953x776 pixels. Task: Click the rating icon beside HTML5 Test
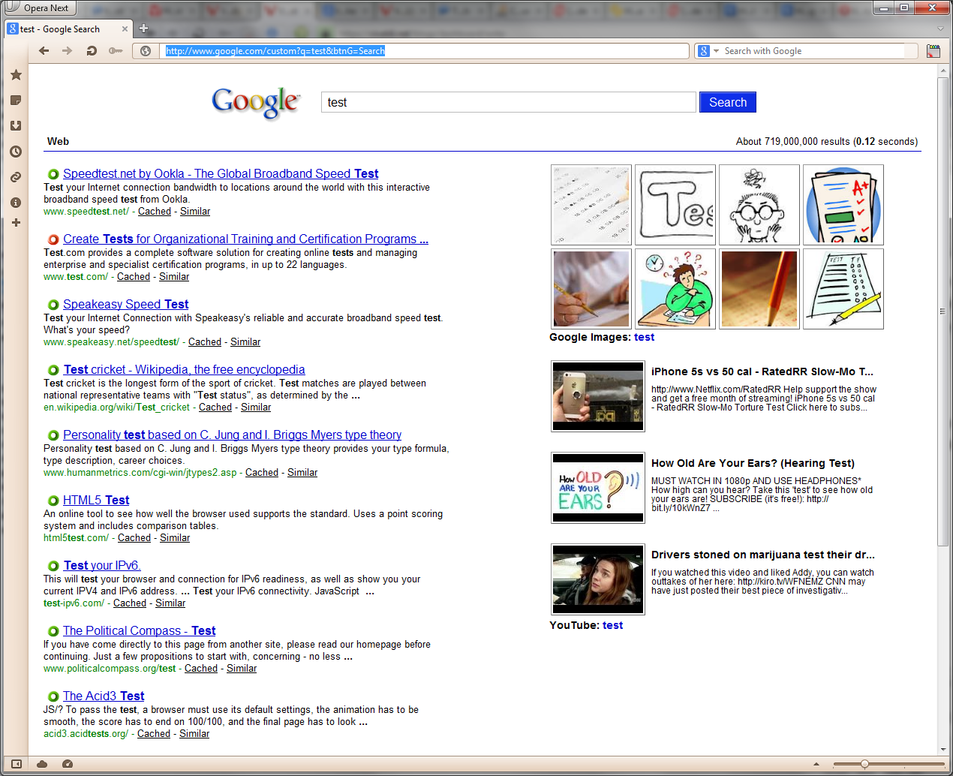point(53,501)
